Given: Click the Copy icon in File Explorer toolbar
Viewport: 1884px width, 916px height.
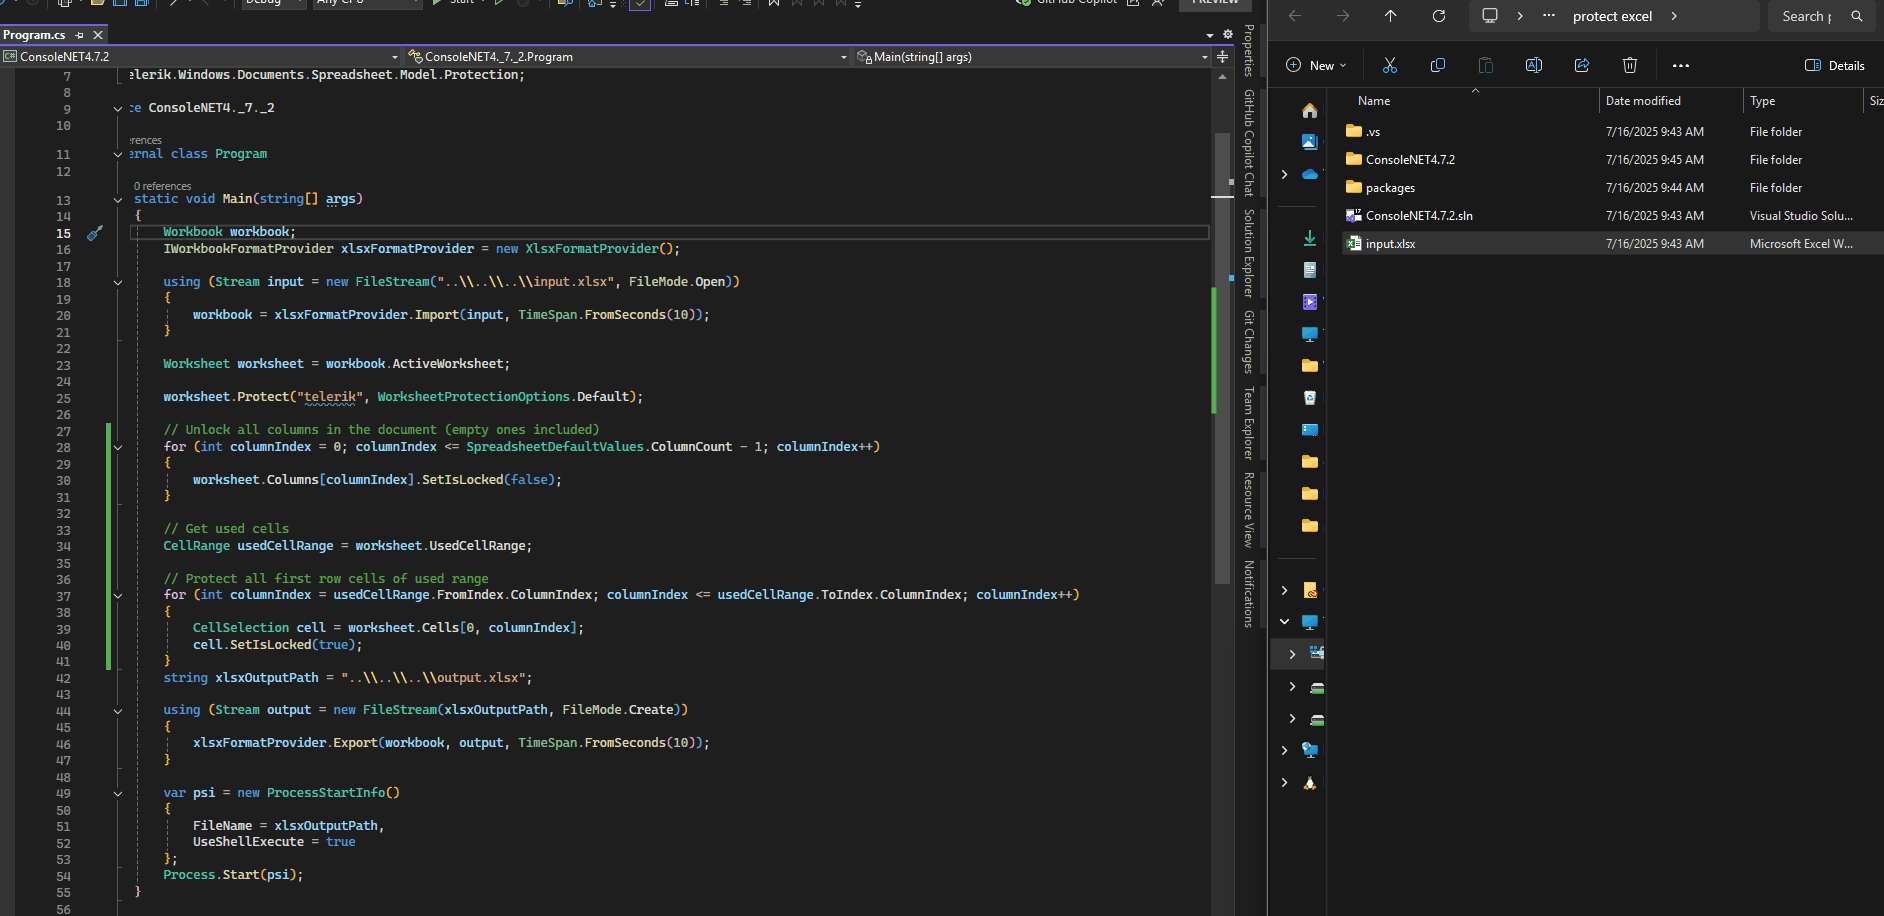Looking at the screenshot, I should click(1437, 65).
